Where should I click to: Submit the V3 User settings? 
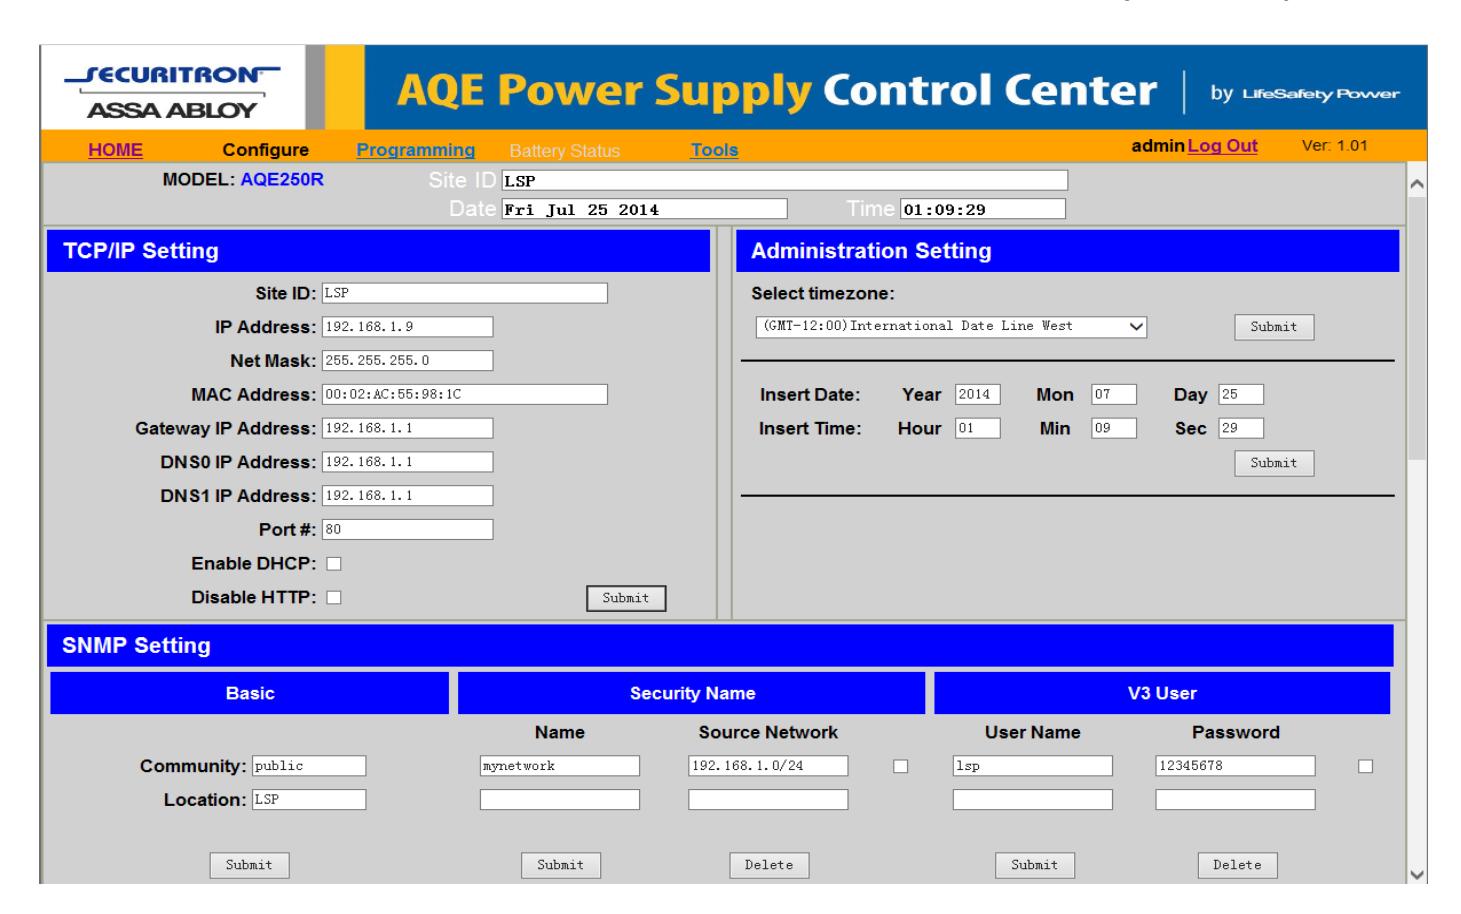point(1035,865)
